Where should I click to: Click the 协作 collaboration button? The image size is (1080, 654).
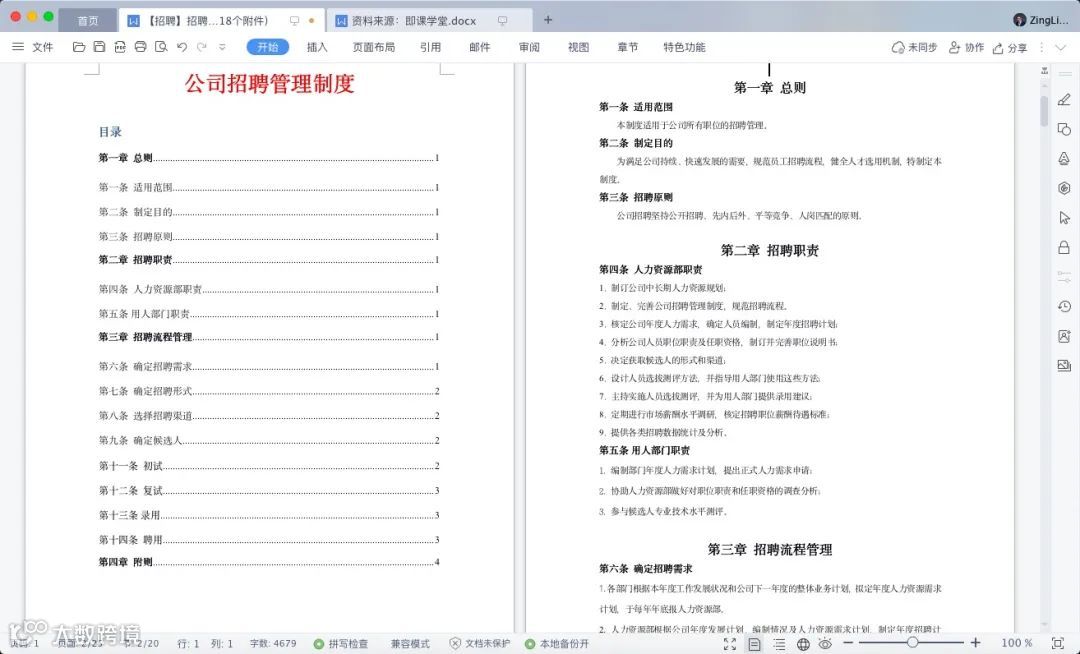(966, 48)
